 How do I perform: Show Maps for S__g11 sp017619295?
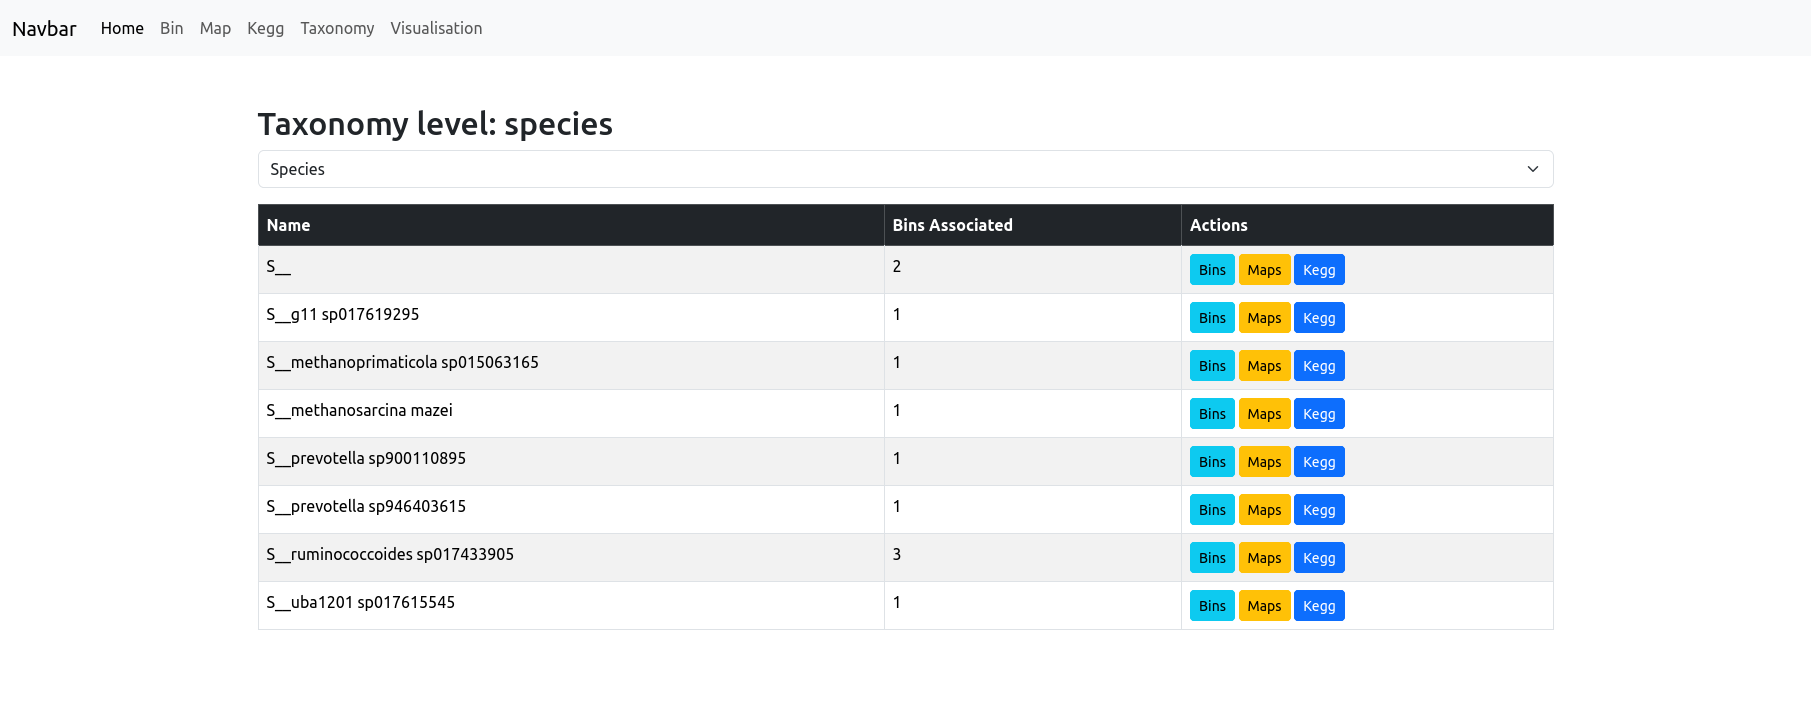[x=1264, y=318]
